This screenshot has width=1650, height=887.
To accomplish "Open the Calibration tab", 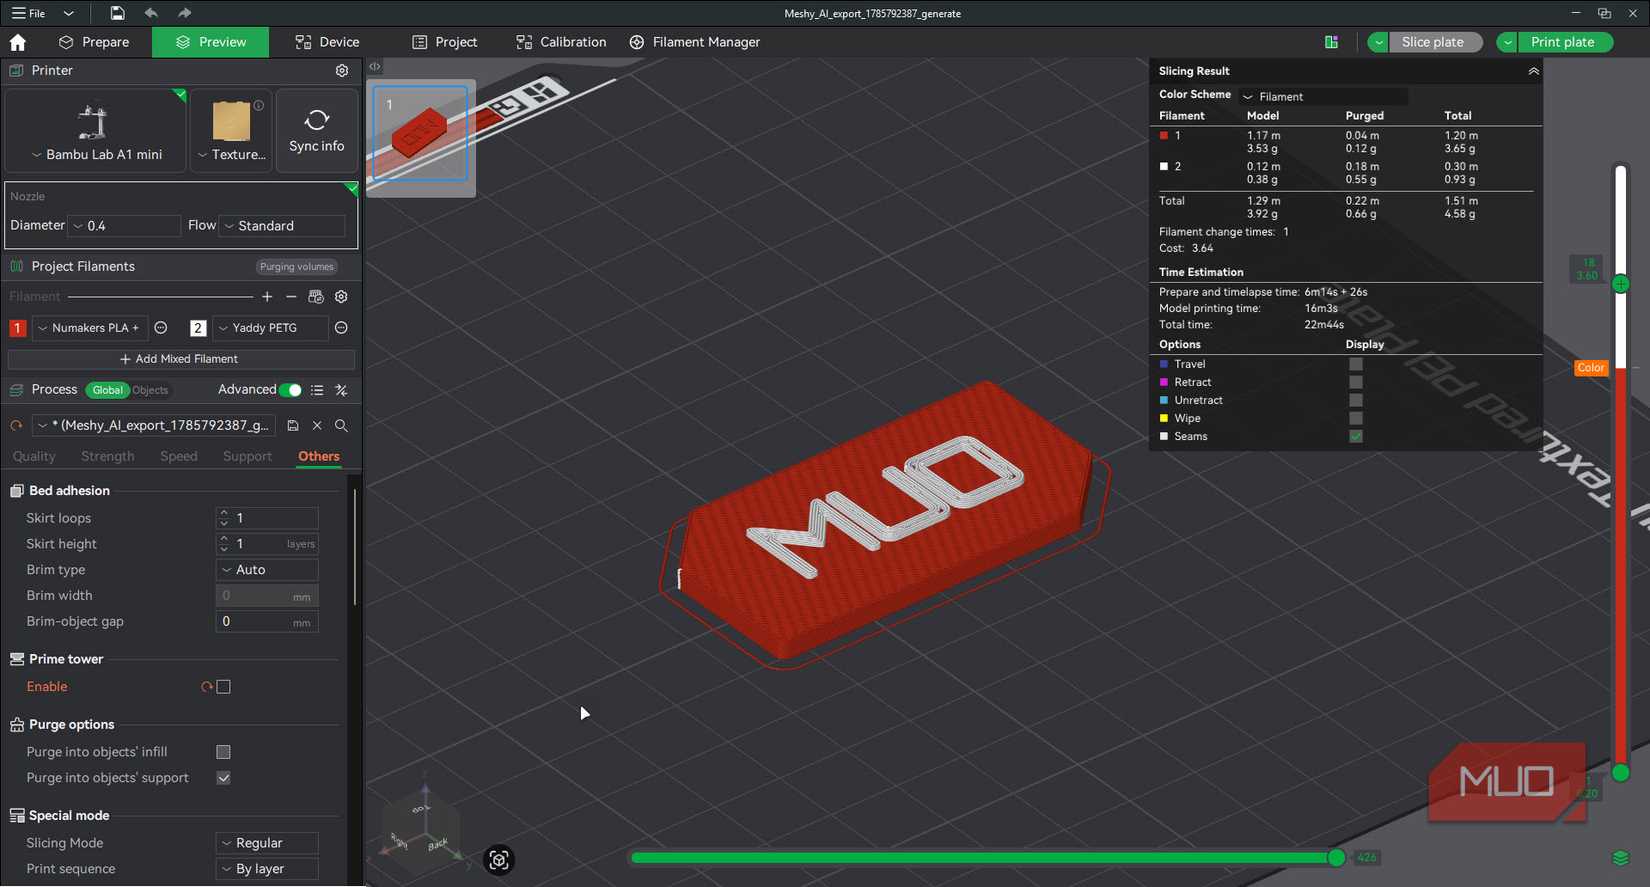I will click(x=561, y=42).
